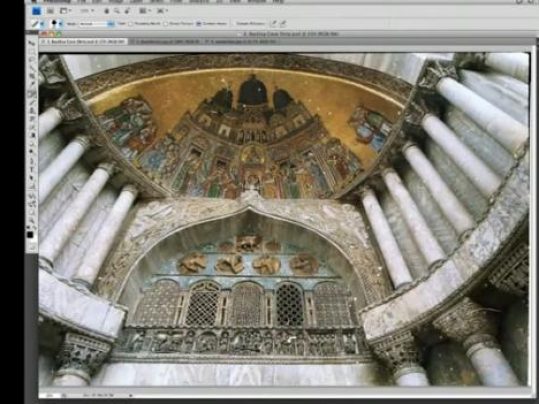Click Rotate View icon in application bar
Viewport: 539px width, 404px height.
[127, 11]
